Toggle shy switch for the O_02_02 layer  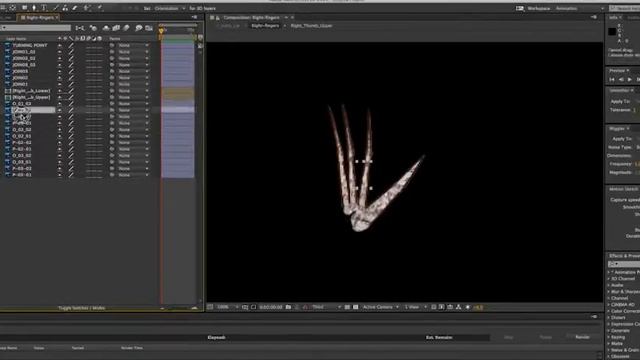point(60,129)
